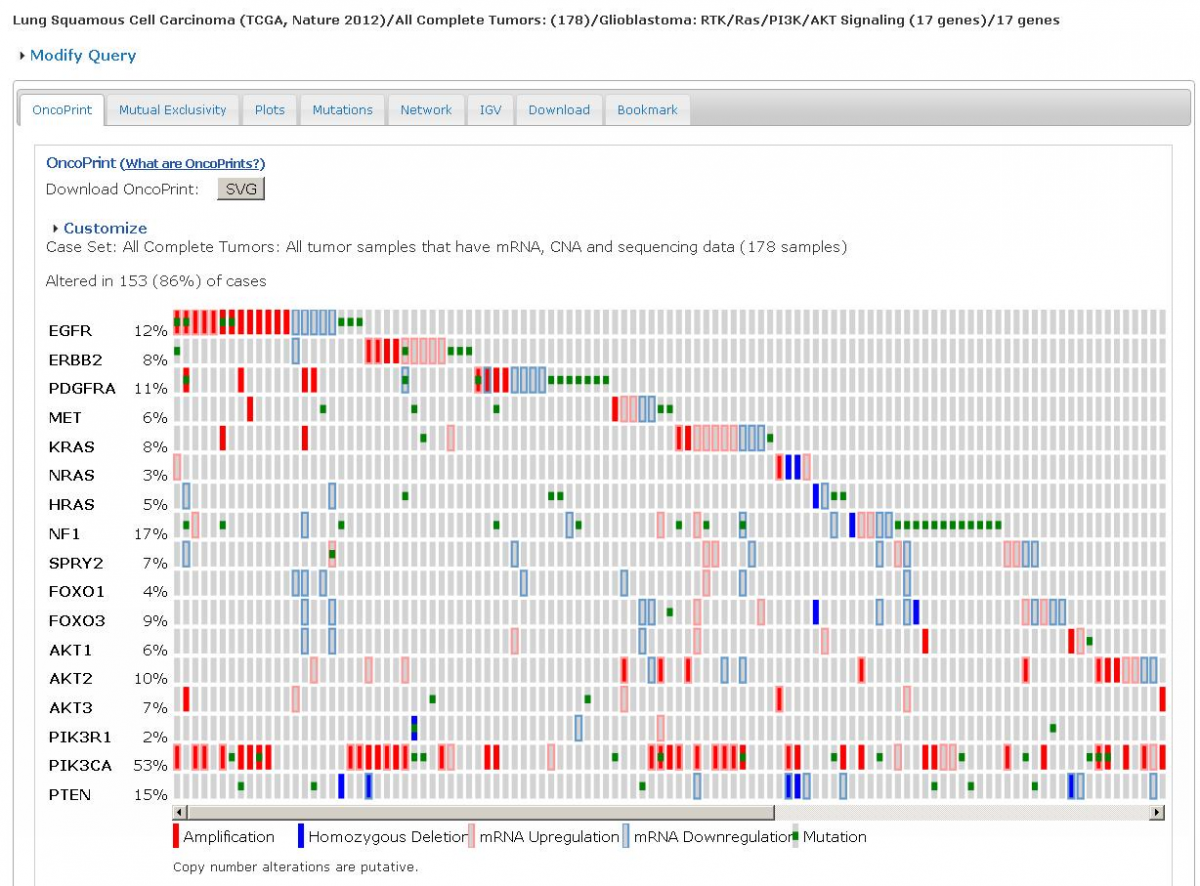Click the red Amplification legend swatch
This screenshot has height=886, width=1200.
pos(177,837)
